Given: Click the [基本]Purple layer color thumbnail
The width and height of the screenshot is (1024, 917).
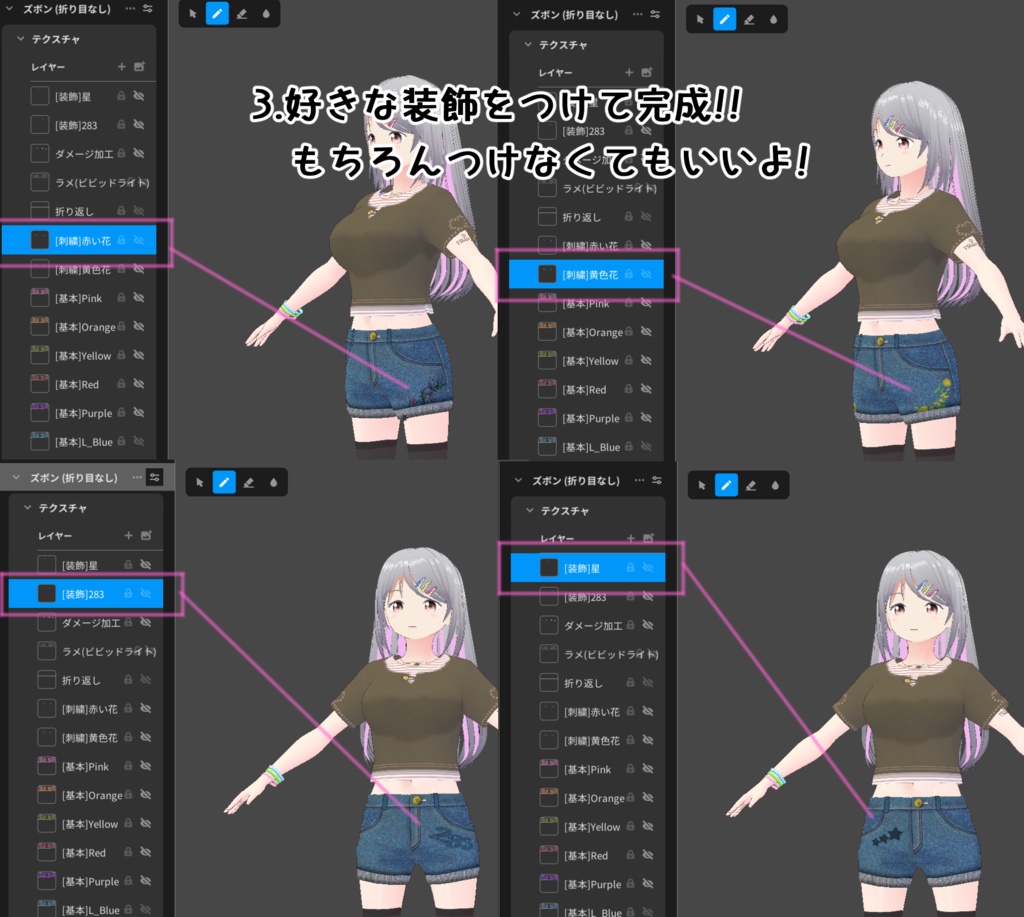Looking at the screenshot, I should [x=40, y=412].
